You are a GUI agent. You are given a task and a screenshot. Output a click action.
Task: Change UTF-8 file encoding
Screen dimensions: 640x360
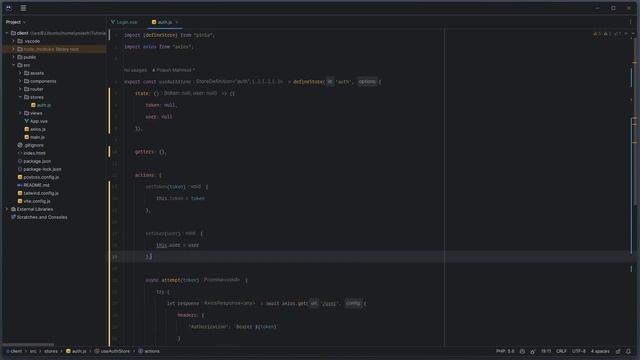[579, 351]
